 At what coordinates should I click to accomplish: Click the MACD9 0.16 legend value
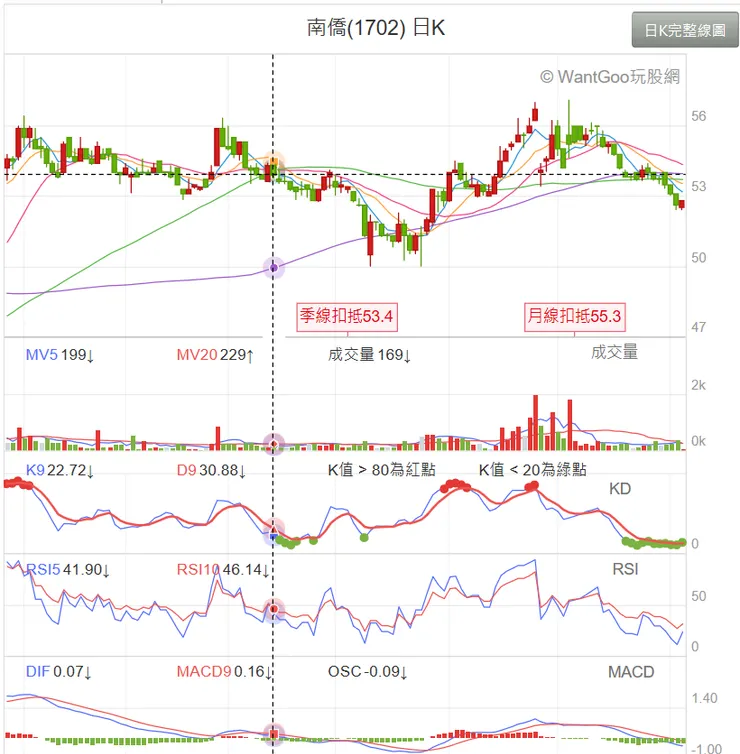pos(224,671)
